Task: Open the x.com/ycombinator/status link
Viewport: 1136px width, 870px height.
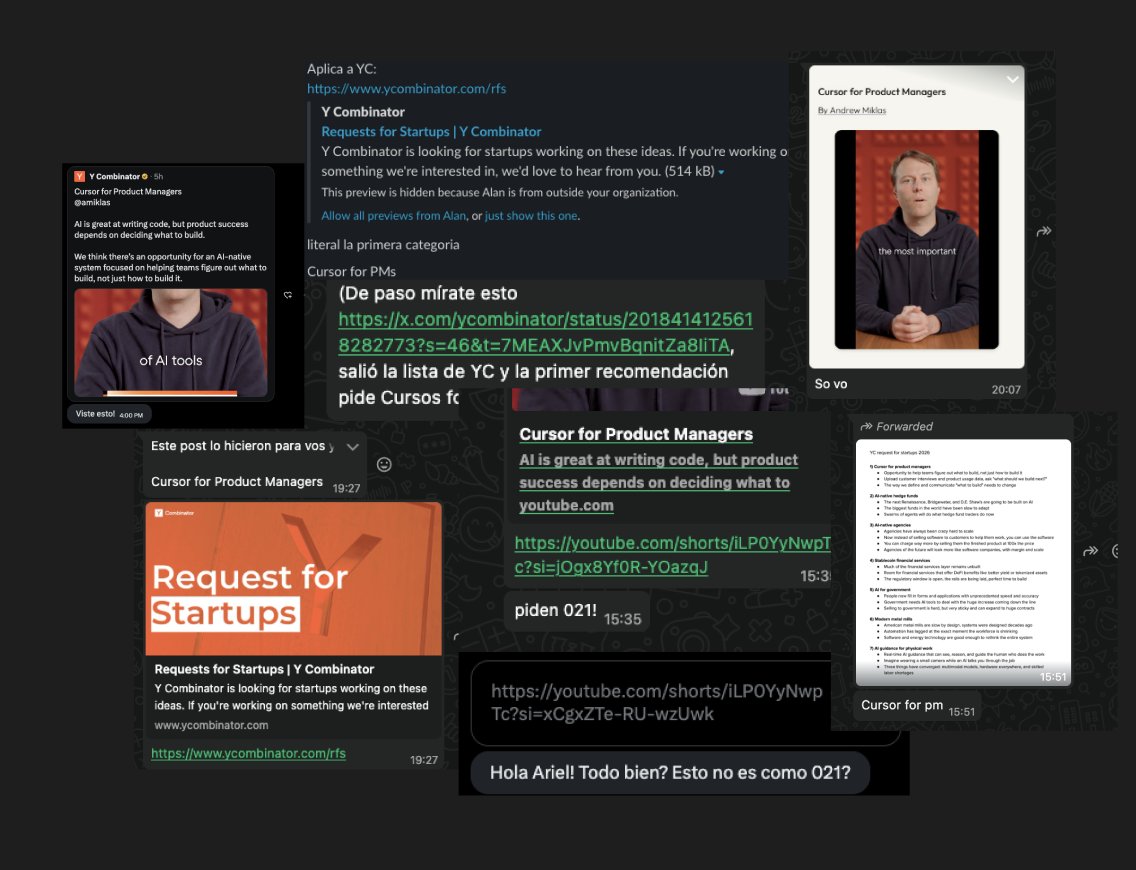Action: (546, 332)
